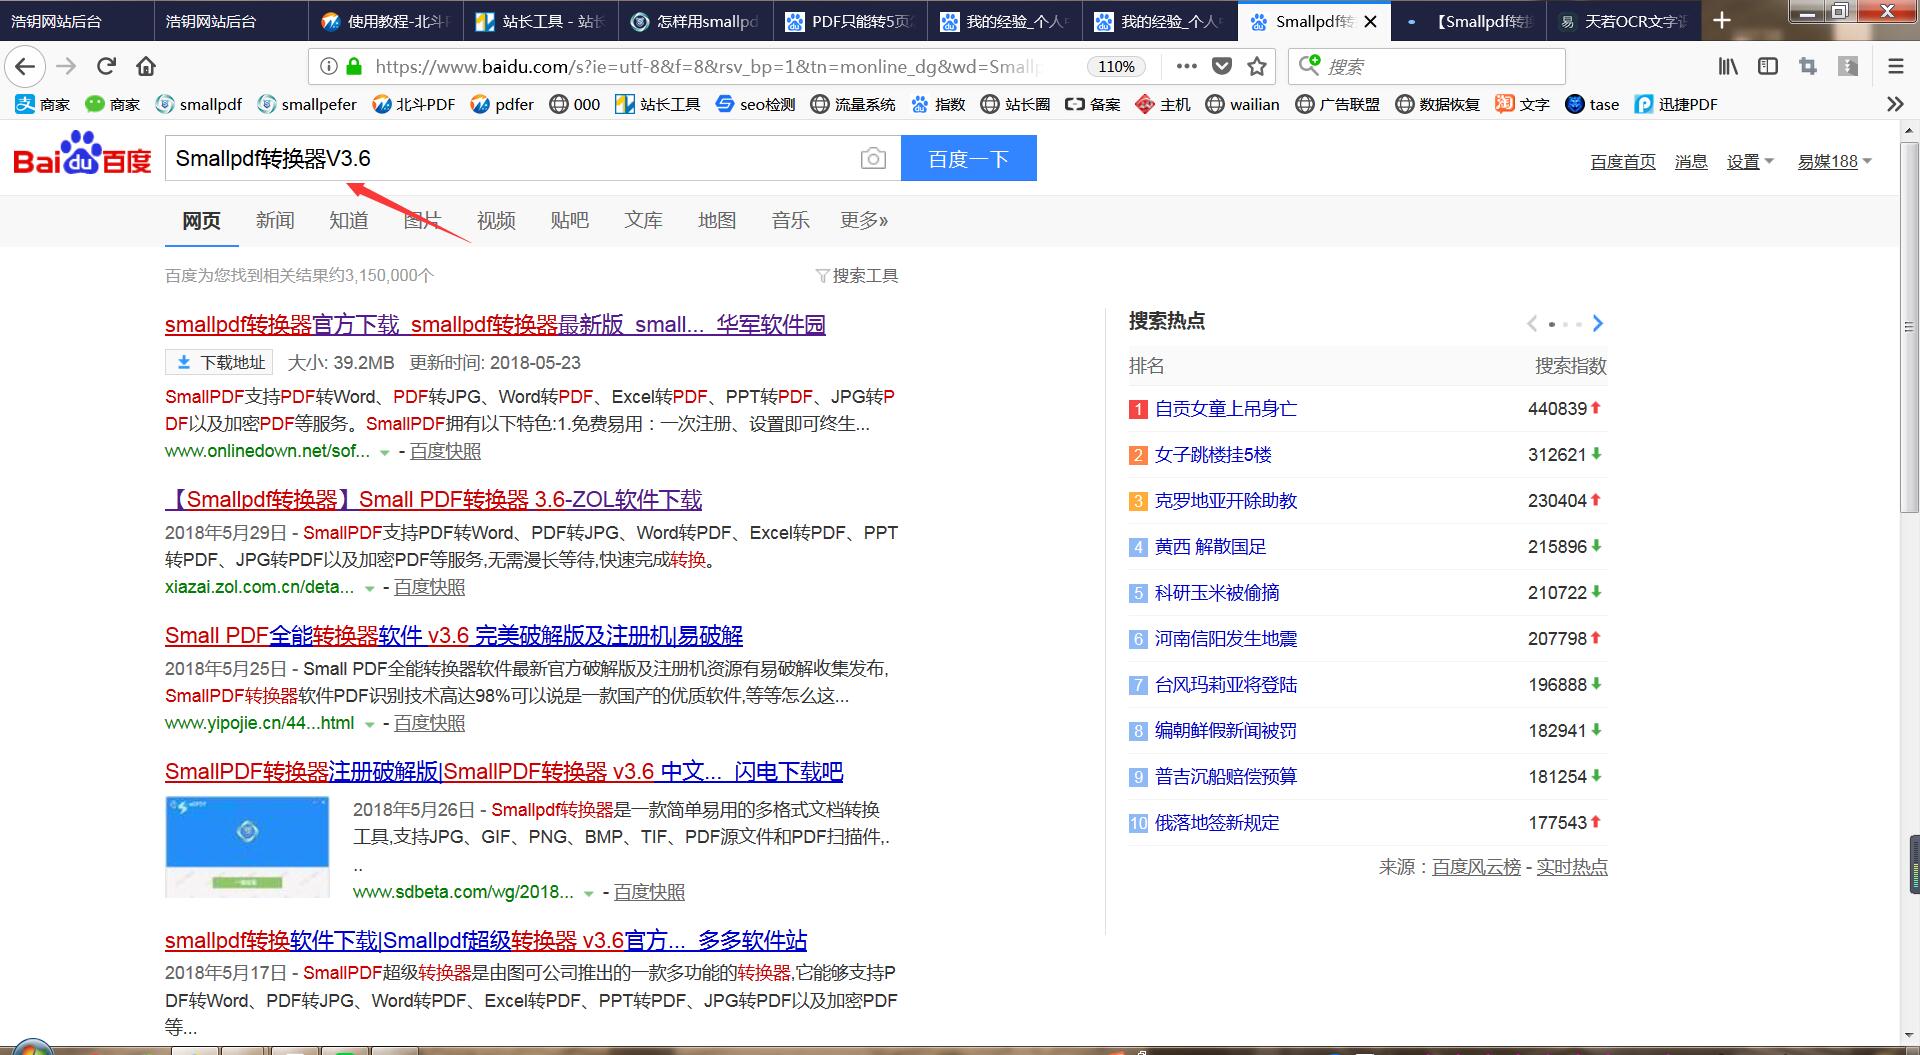Open the 搜索工具 filter

pos(857,276)
